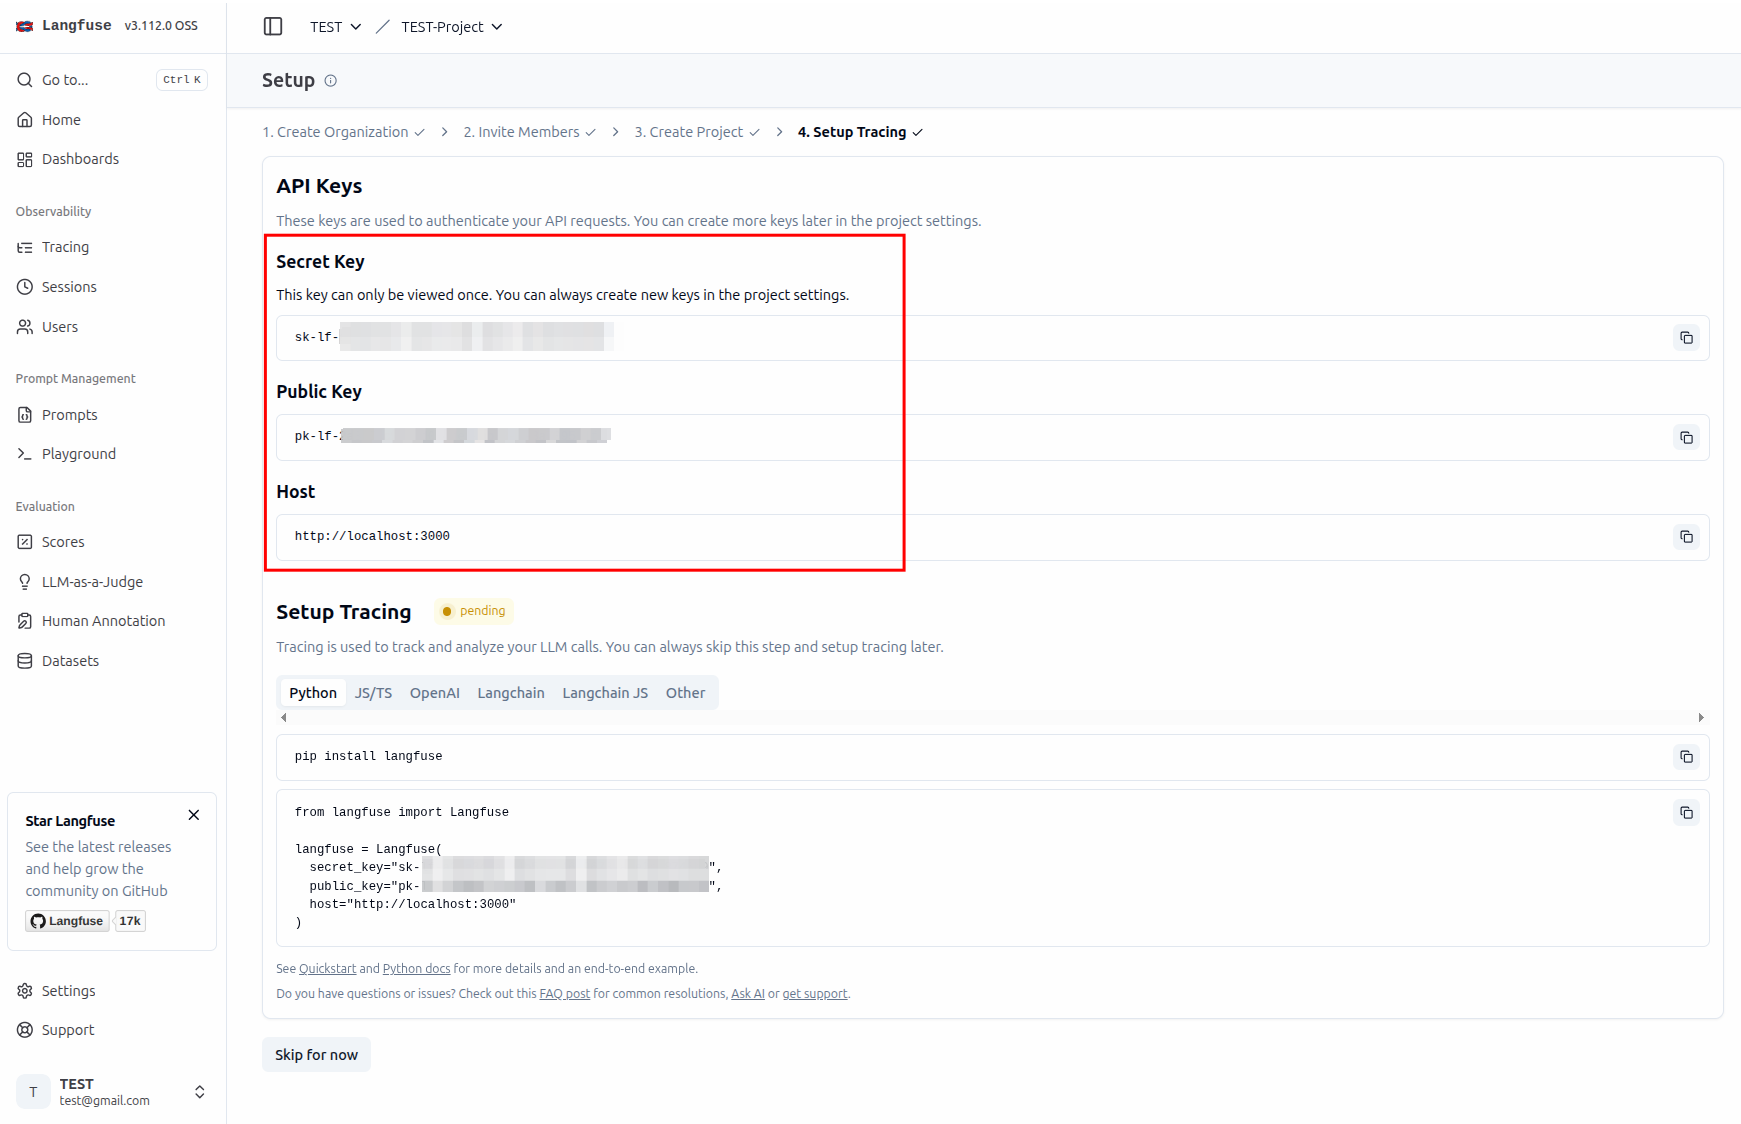Copy the Host URL
Image resolution: width=1741 pixels, height=1124 pixels.
click(1686, 537)
